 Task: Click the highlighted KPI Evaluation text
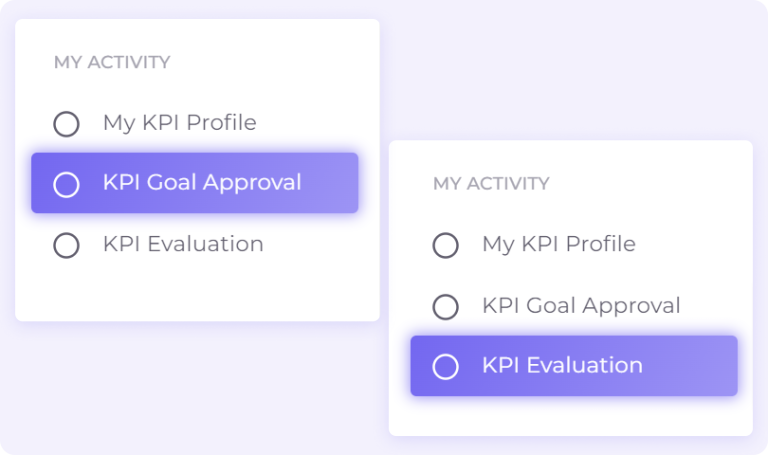tap(562, 365)
